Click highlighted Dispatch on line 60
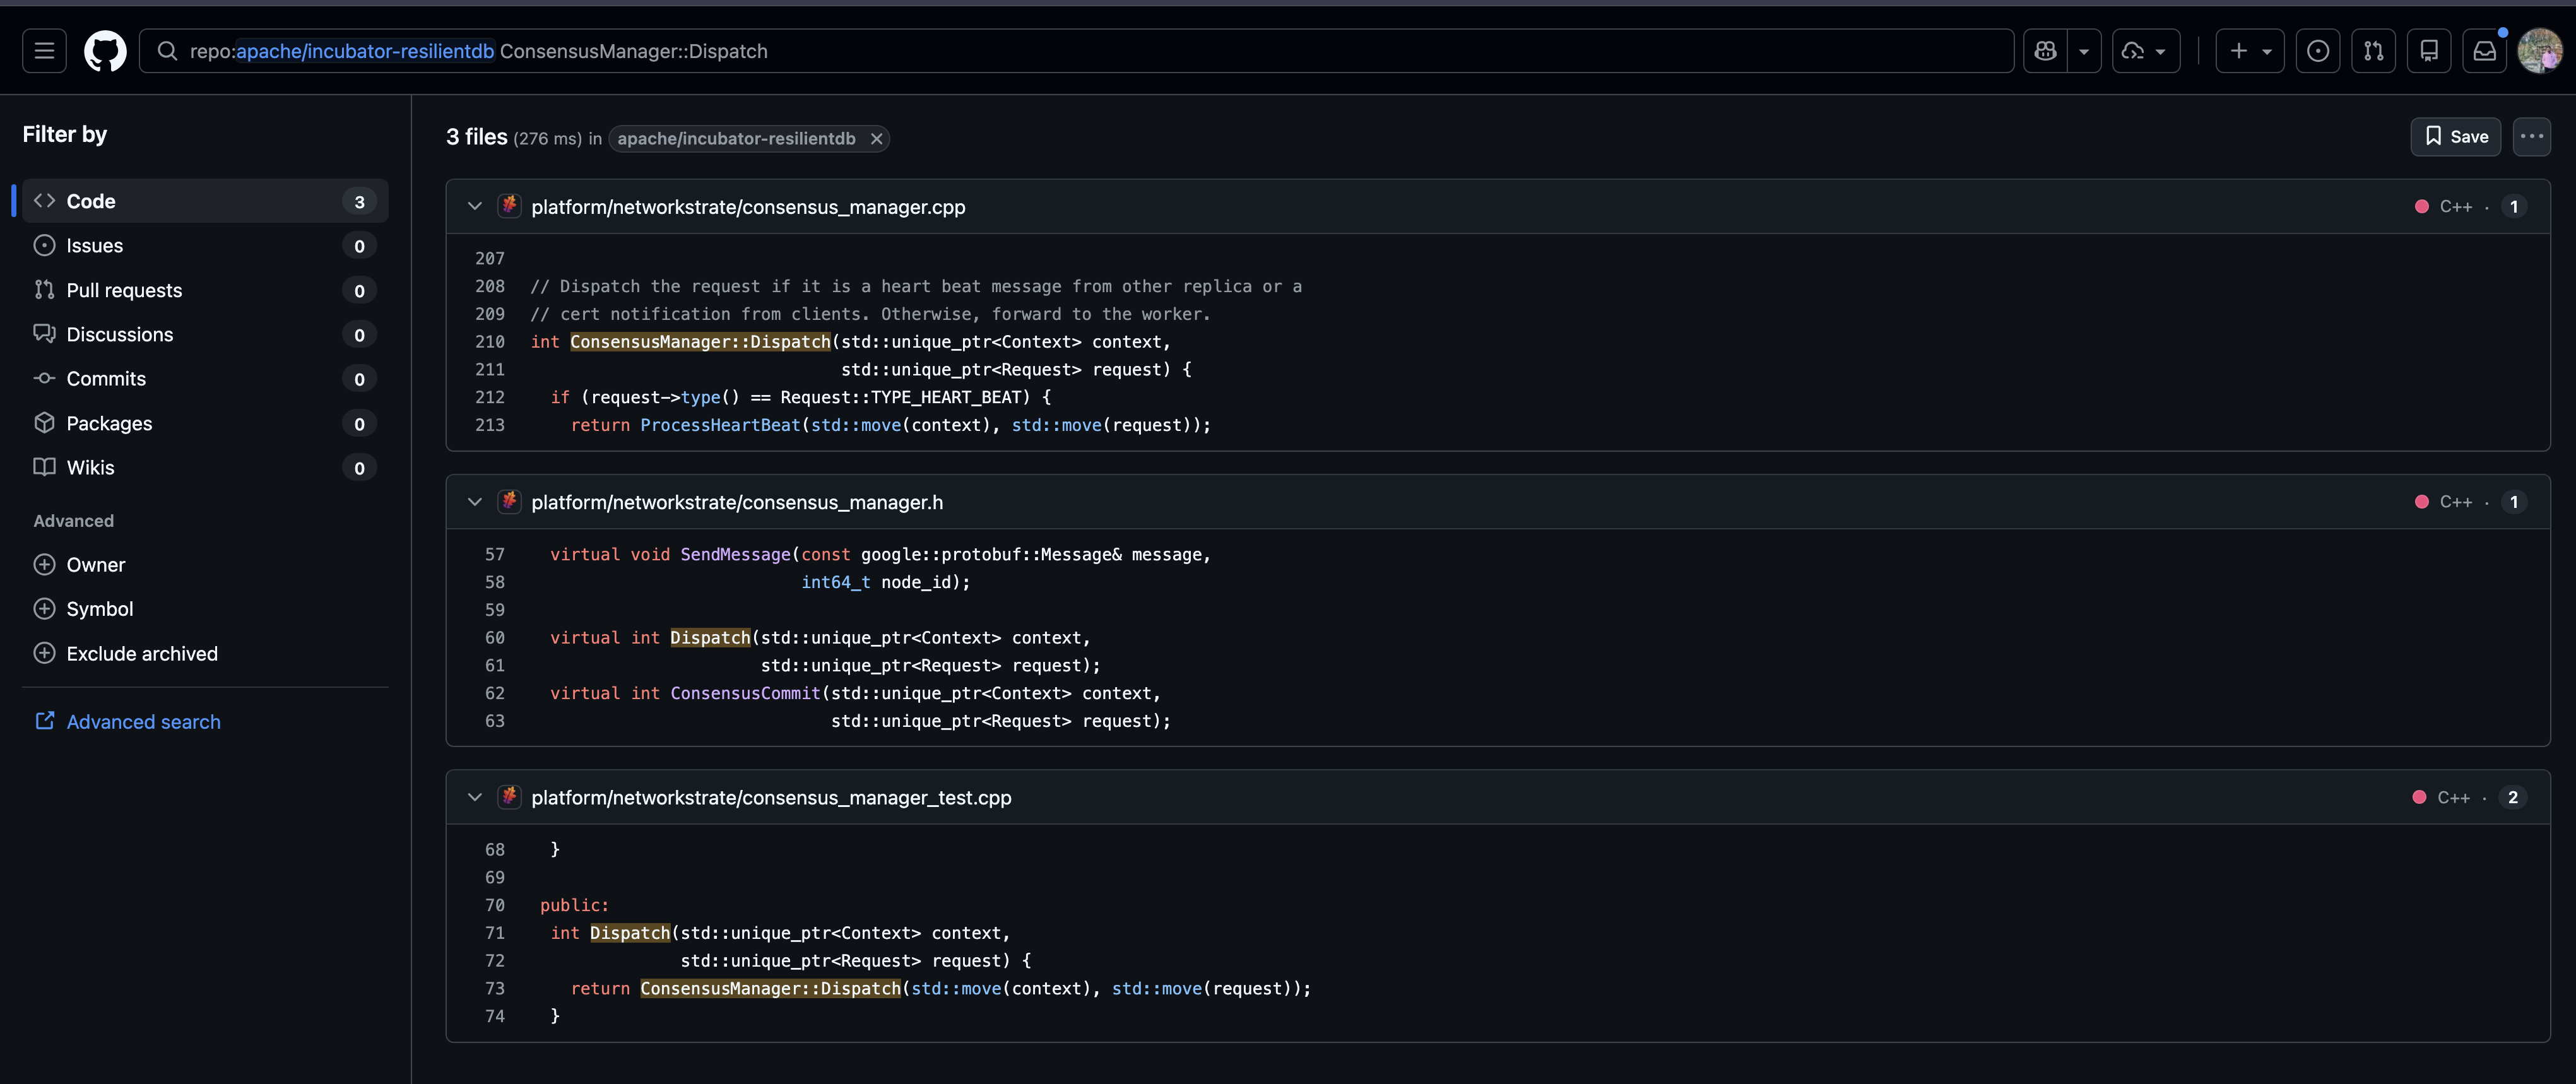 coord(710,638)
